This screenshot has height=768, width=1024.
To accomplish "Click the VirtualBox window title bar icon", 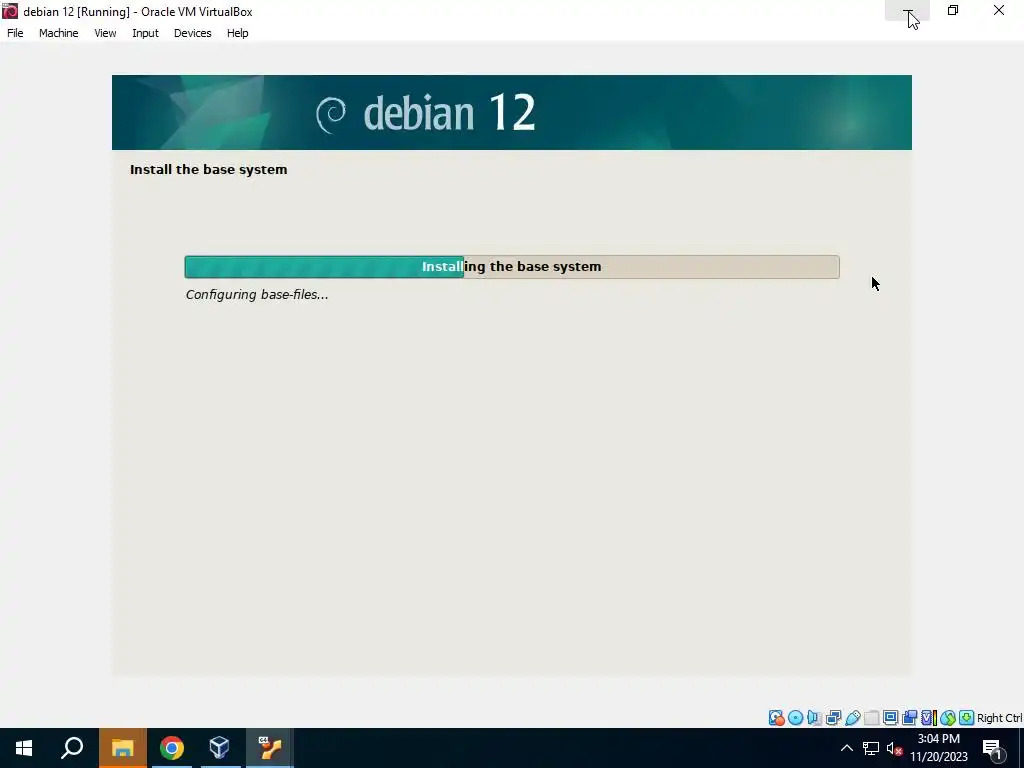I will pyautogui.click(x=10, y=11).
